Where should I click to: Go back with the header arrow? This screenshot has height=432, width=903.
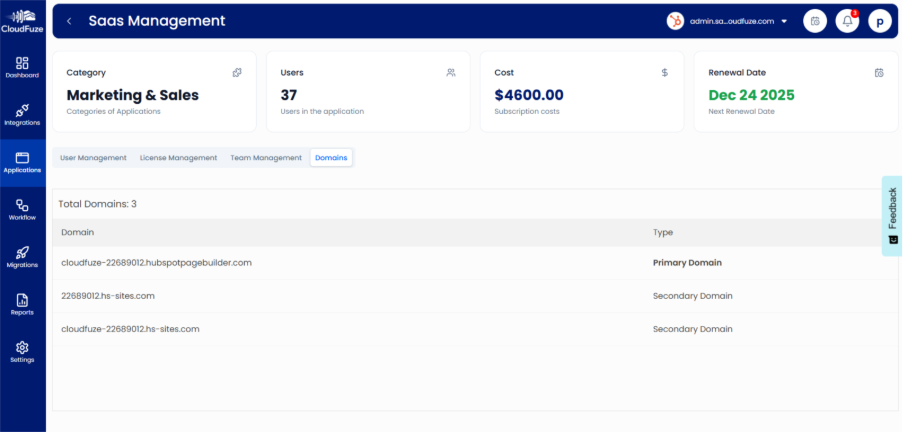pyautogui.click(x=69, y=21)
